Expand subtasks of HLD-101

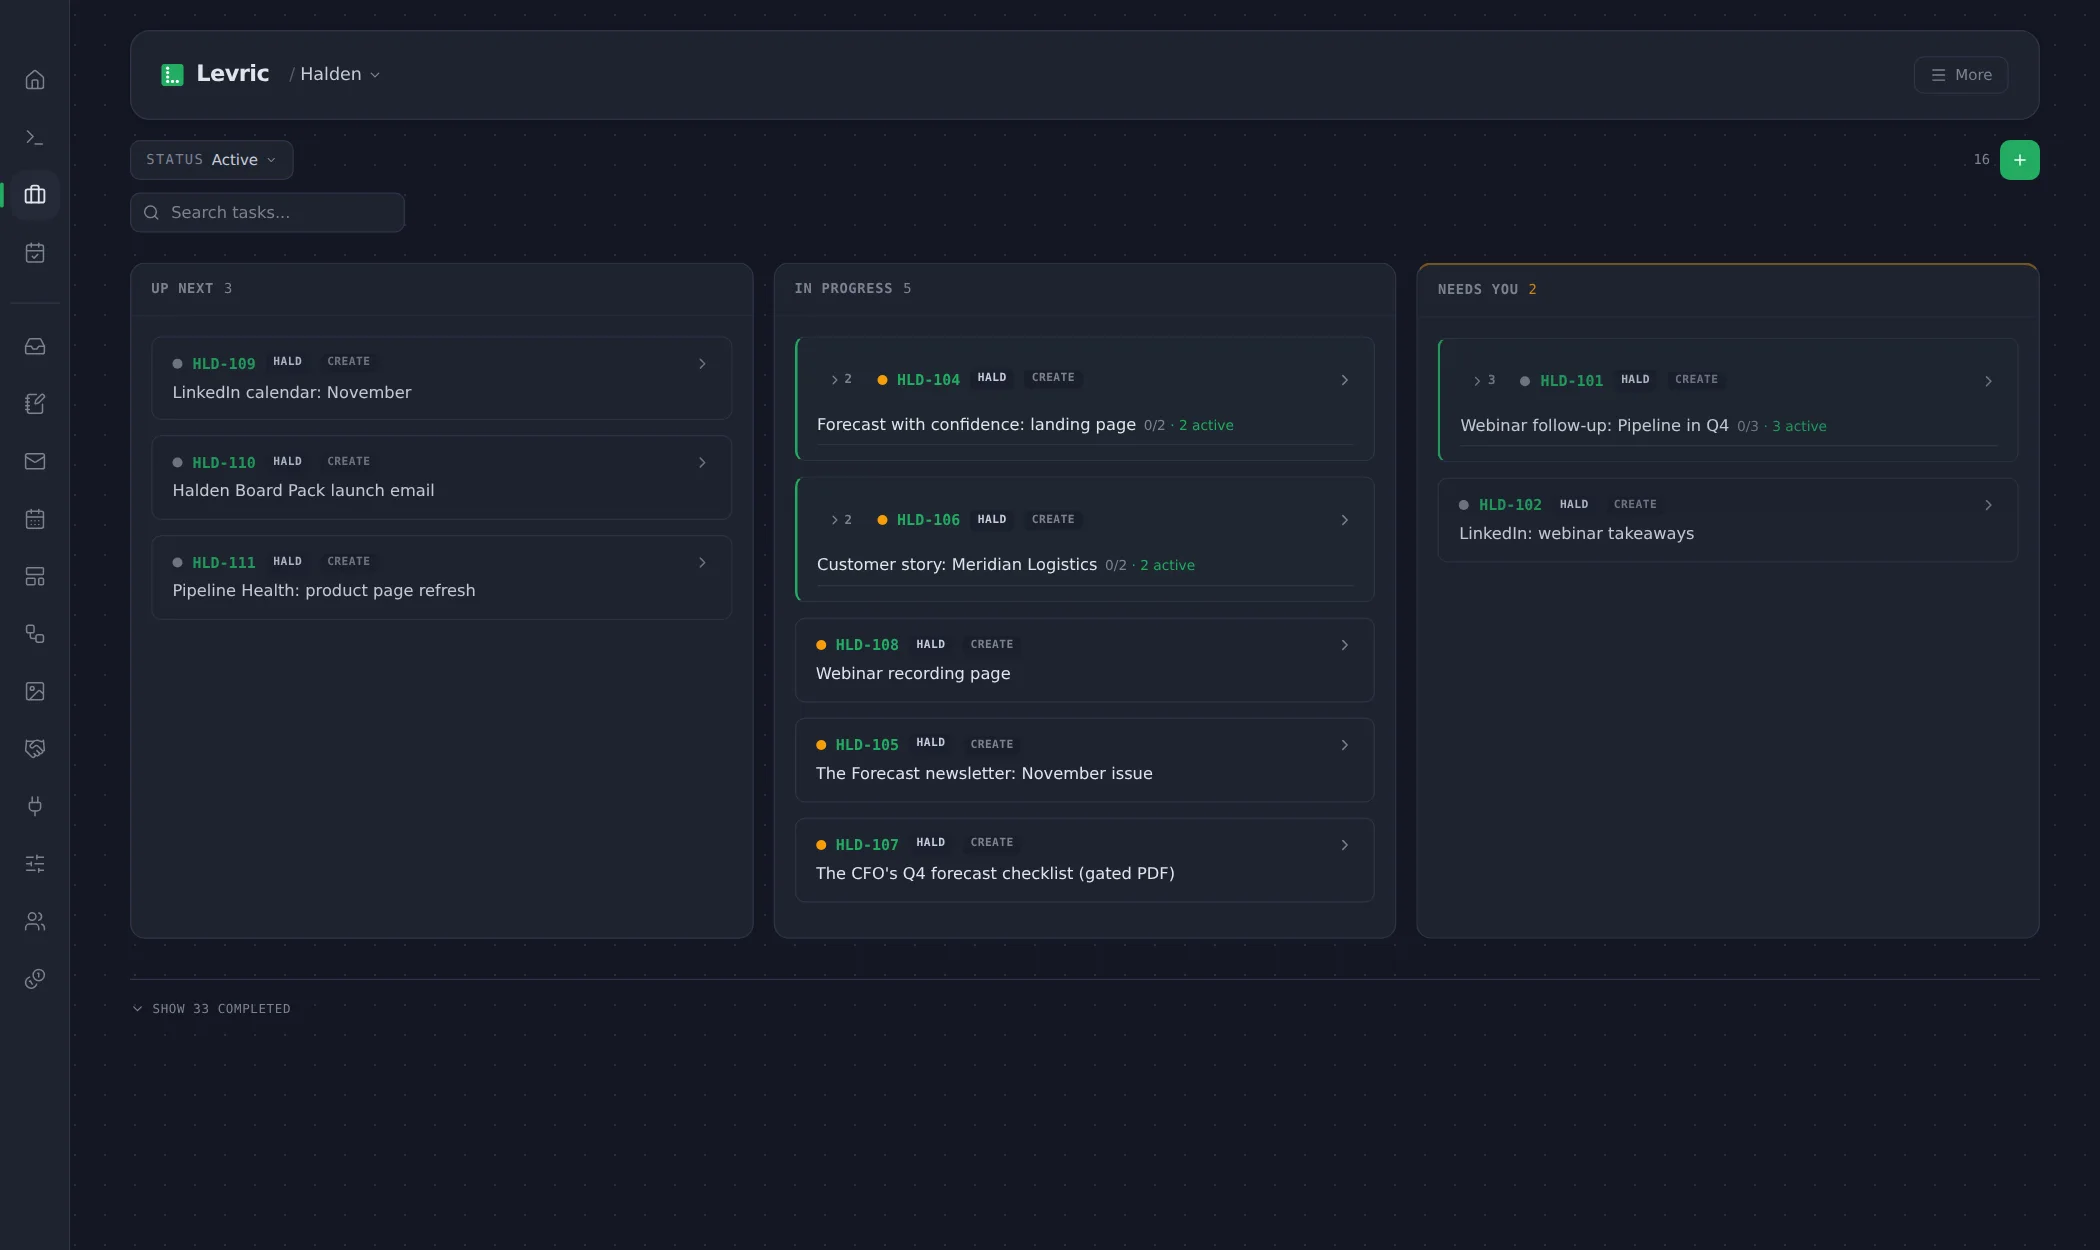point(1484,380)
